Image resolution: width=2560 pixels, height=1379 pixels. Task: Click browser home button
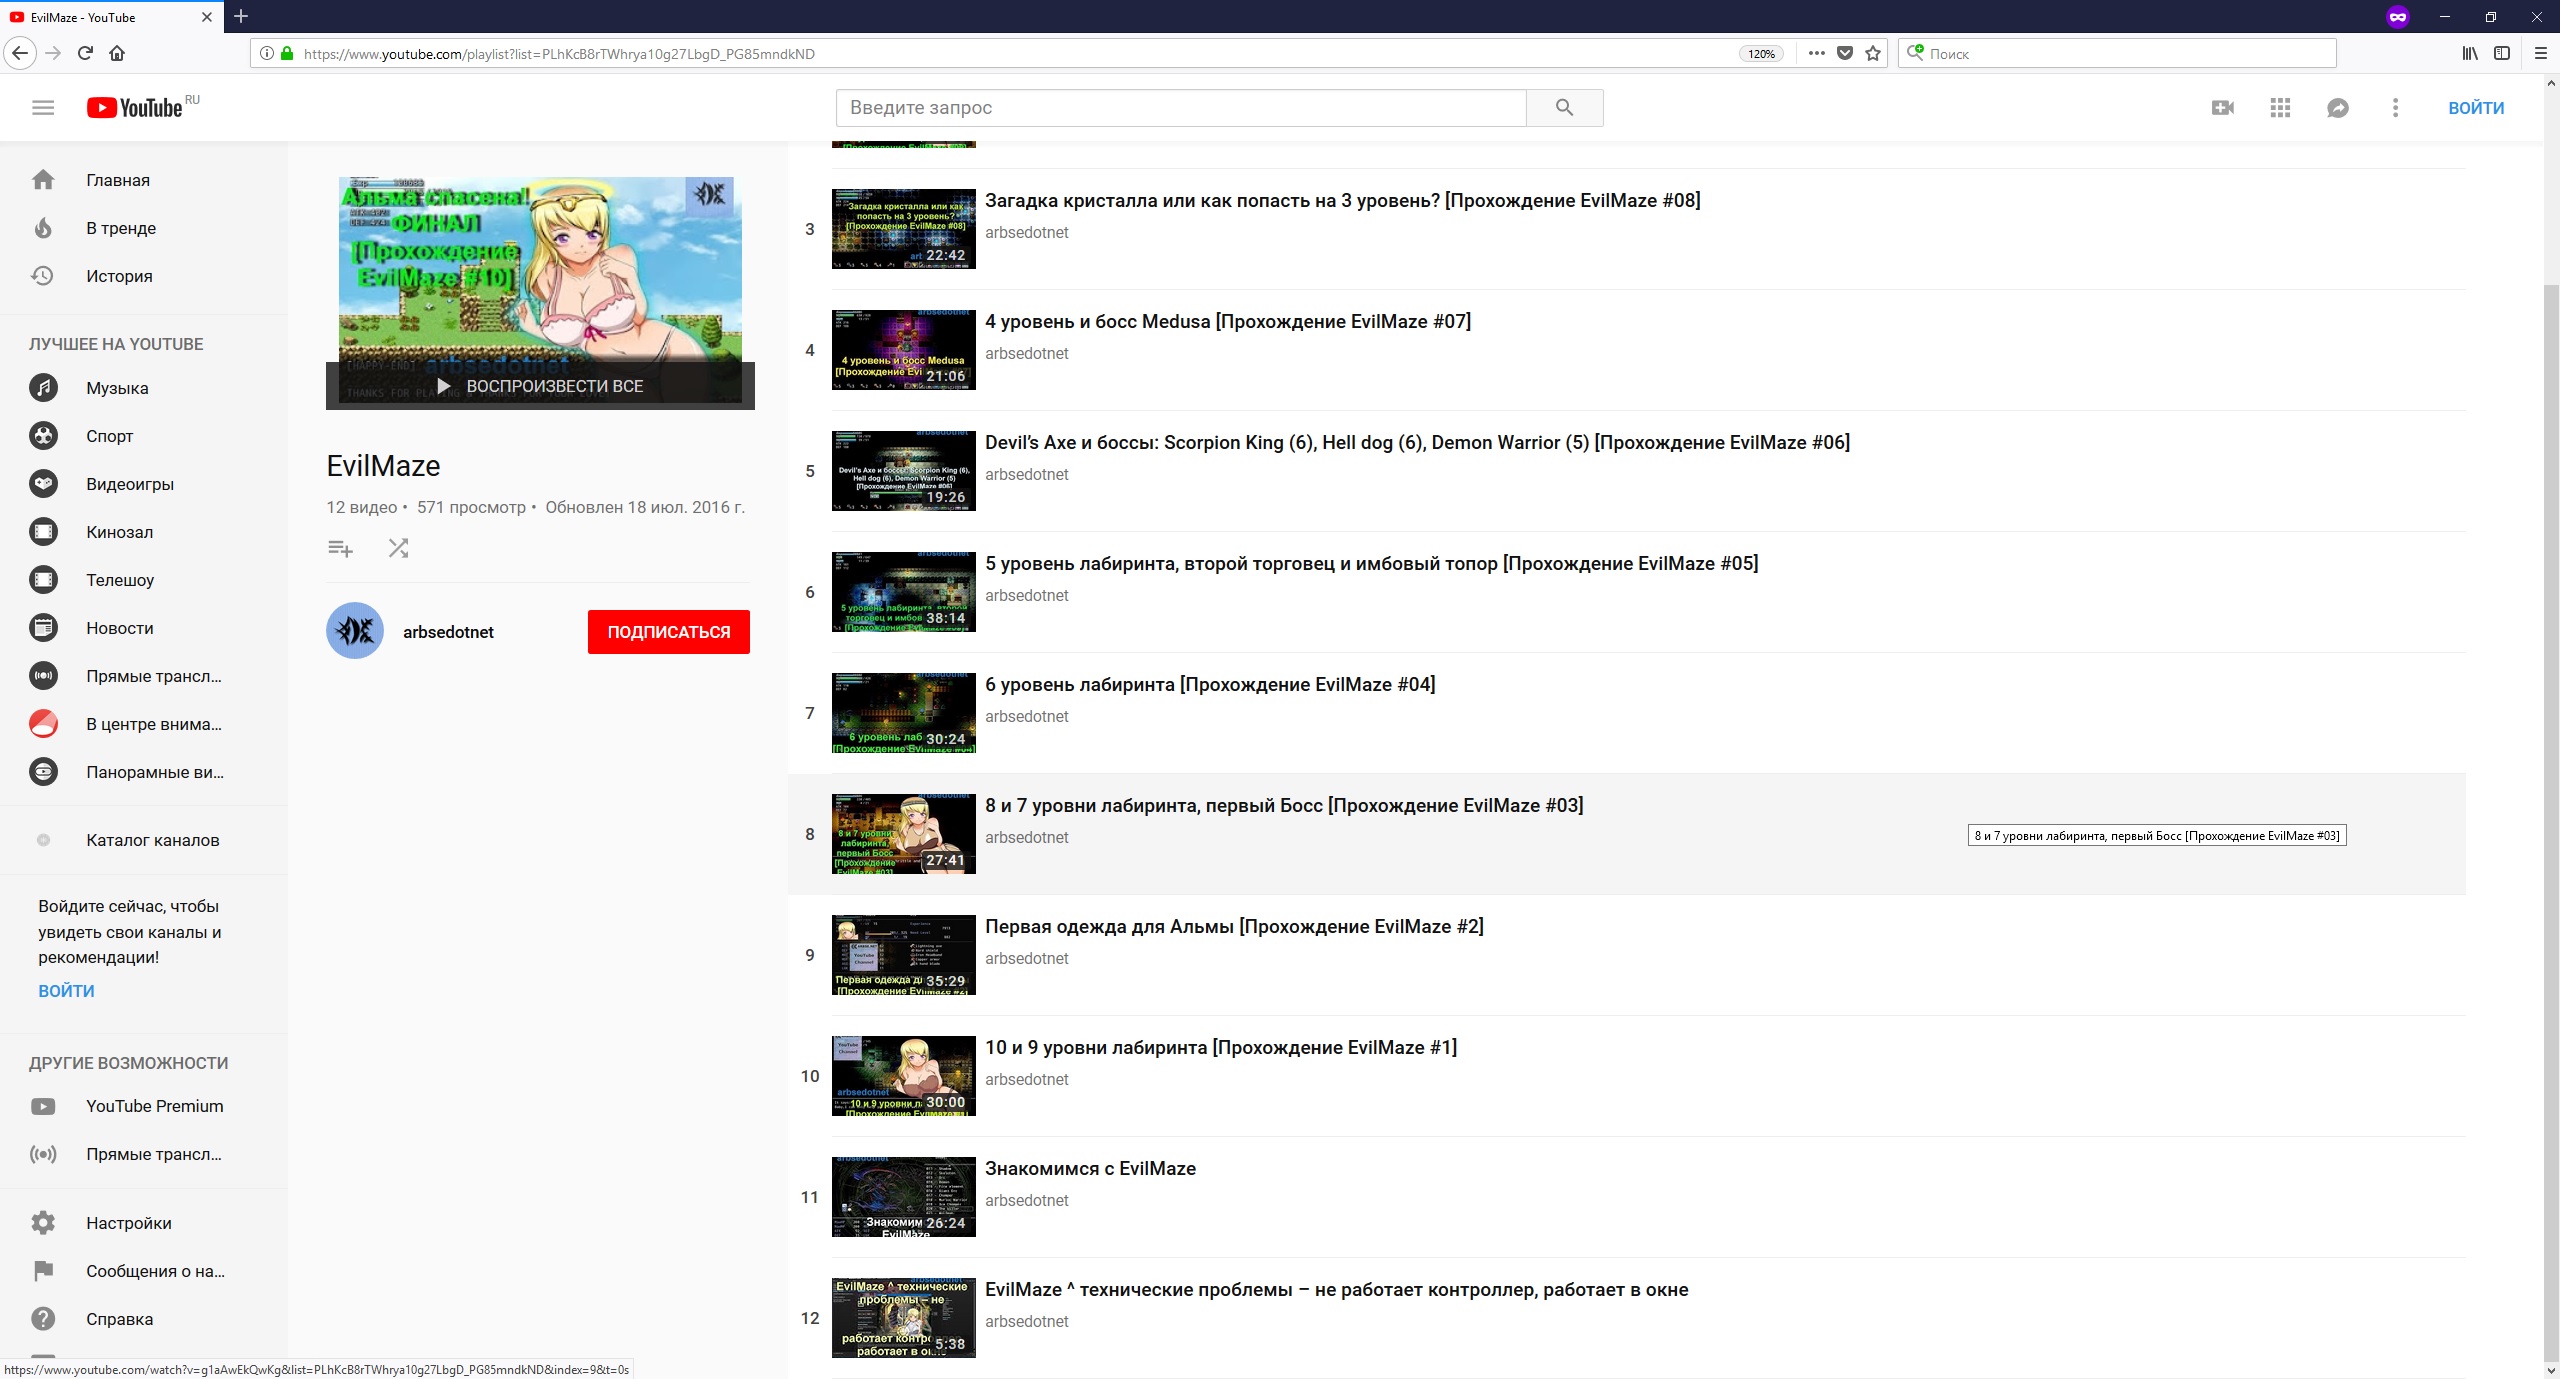point(117,53)
